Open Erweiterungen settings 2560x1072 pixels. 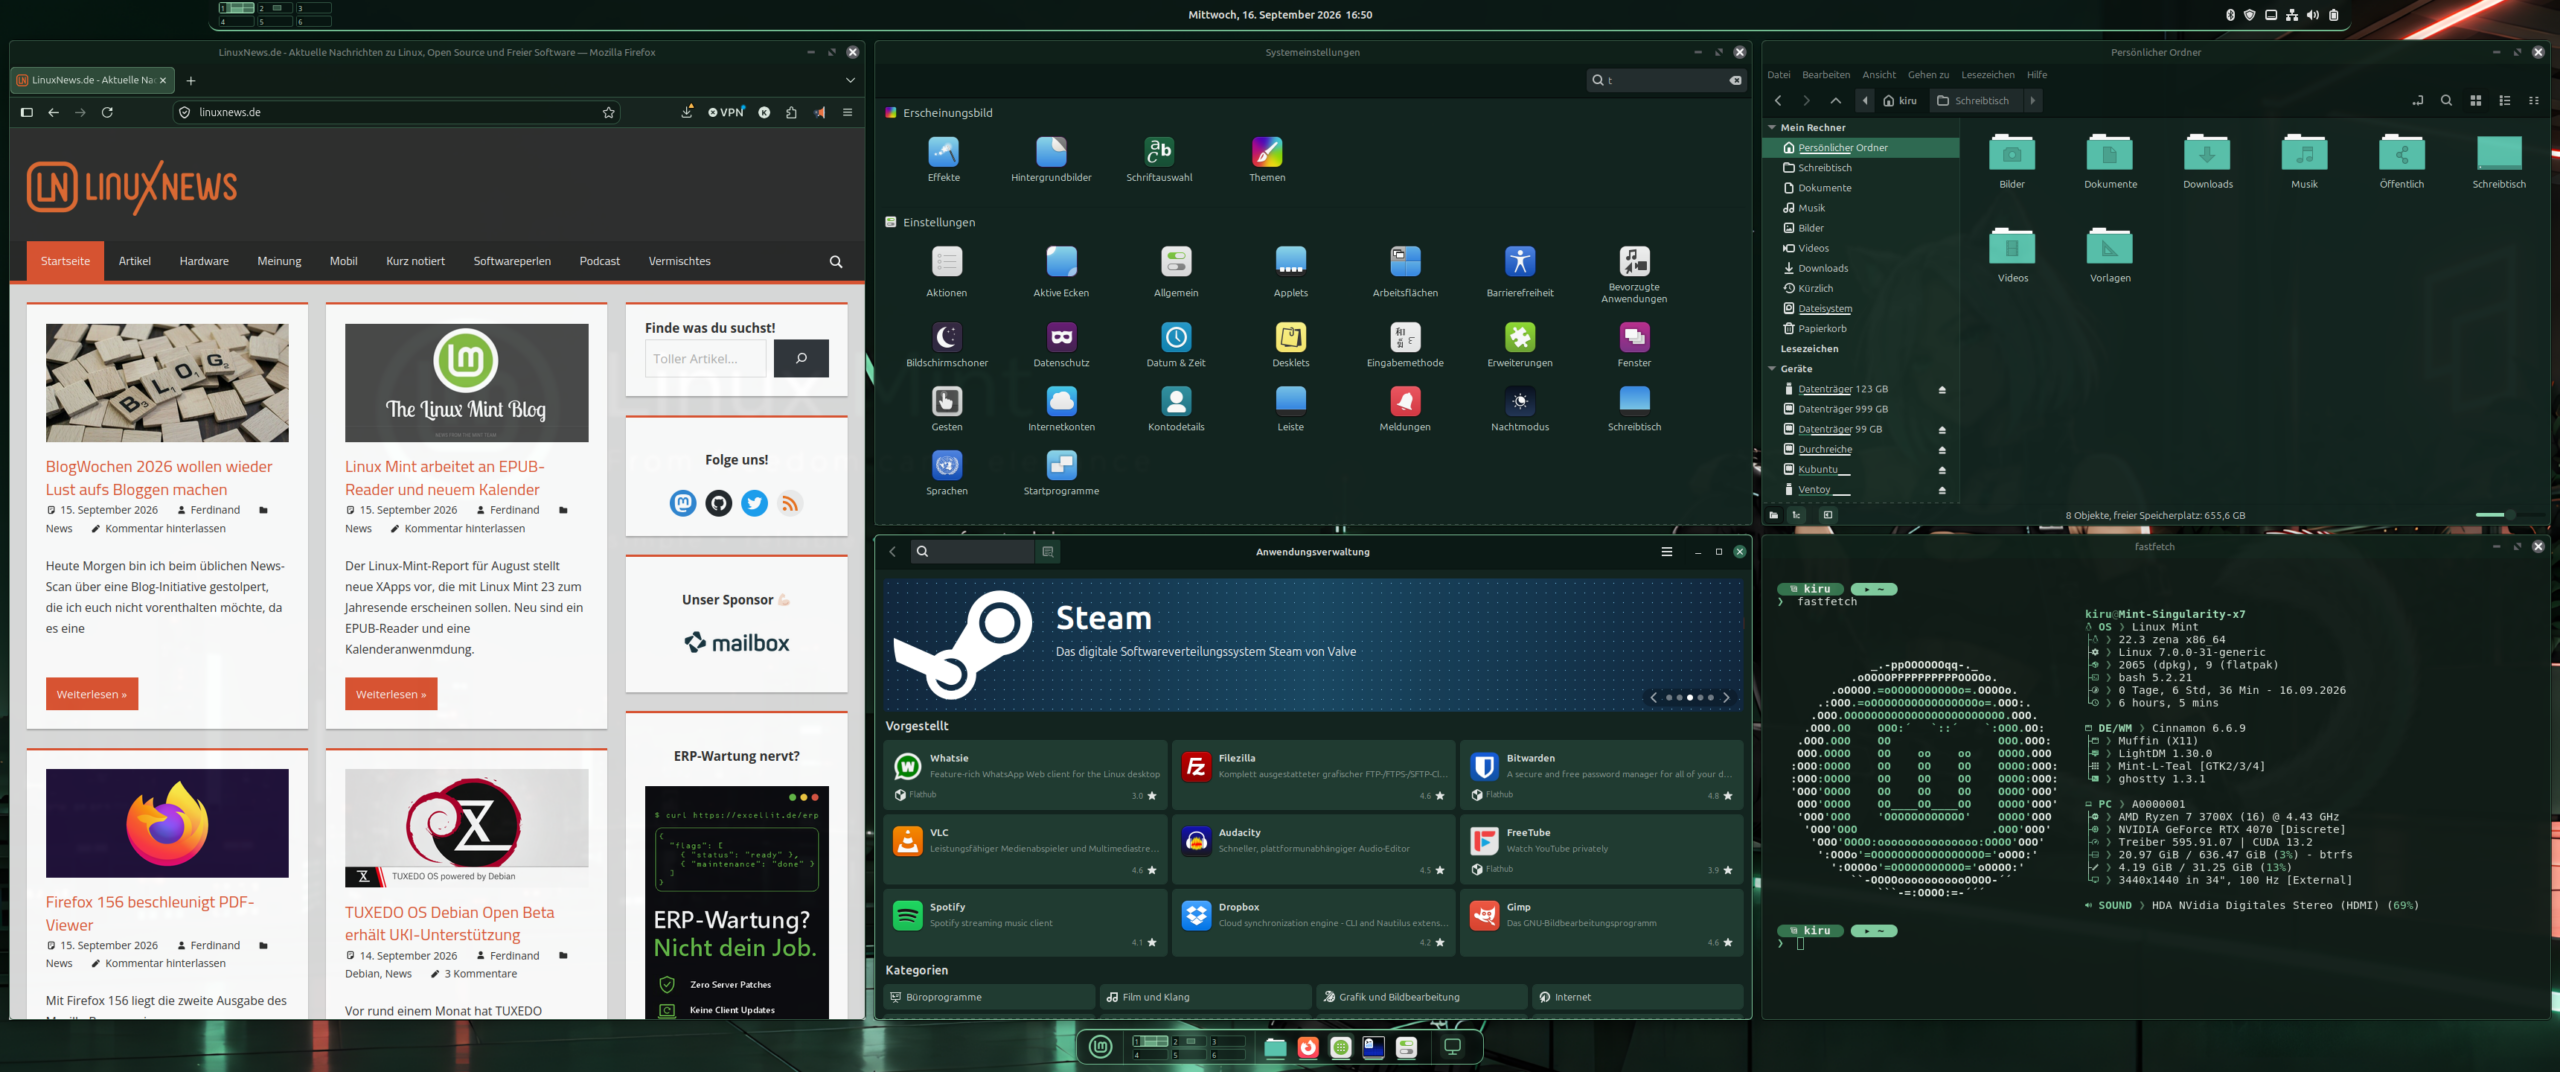(x=1520, y=345)
